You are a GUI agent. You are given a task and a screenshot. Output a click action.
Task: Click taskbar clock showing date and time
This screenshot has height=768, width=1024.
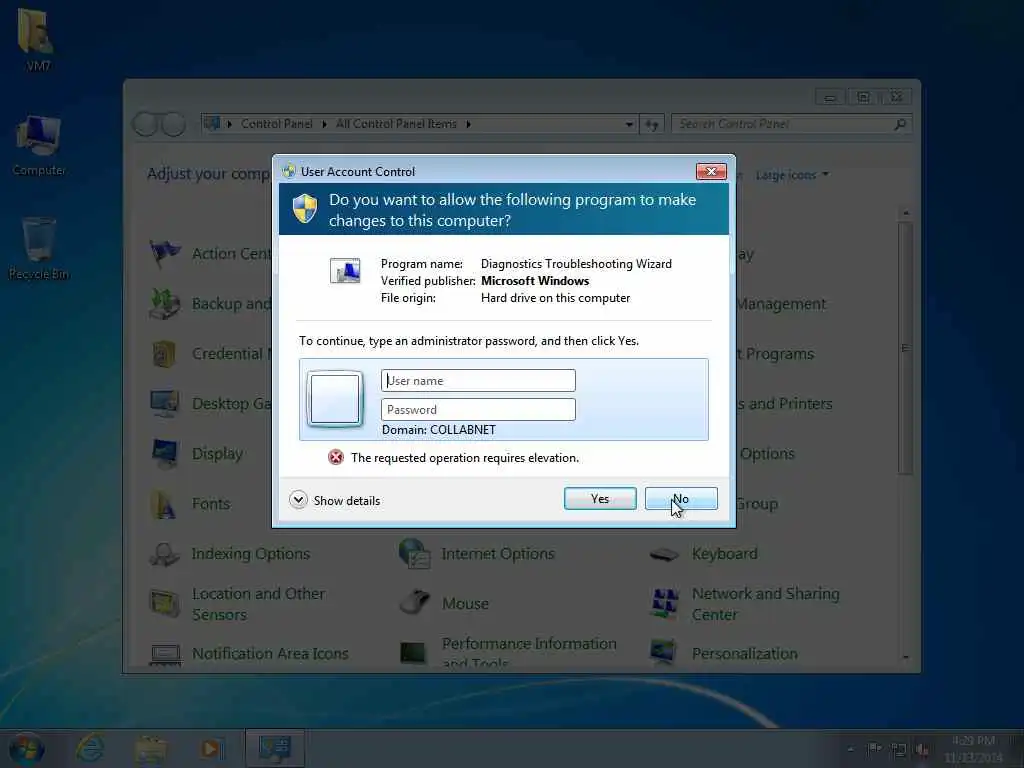973,749
